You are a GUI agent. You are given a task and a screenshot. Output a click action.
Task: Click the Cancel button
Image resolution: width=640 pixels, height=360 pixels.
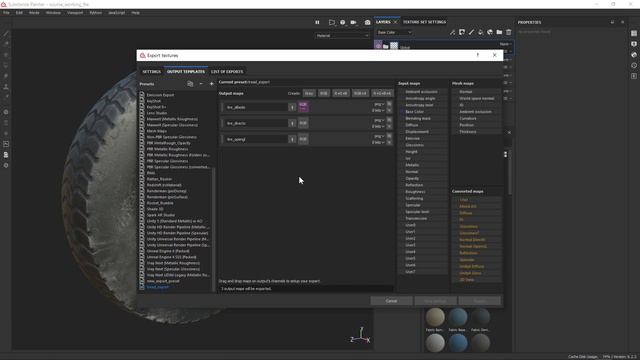[391, 301]
